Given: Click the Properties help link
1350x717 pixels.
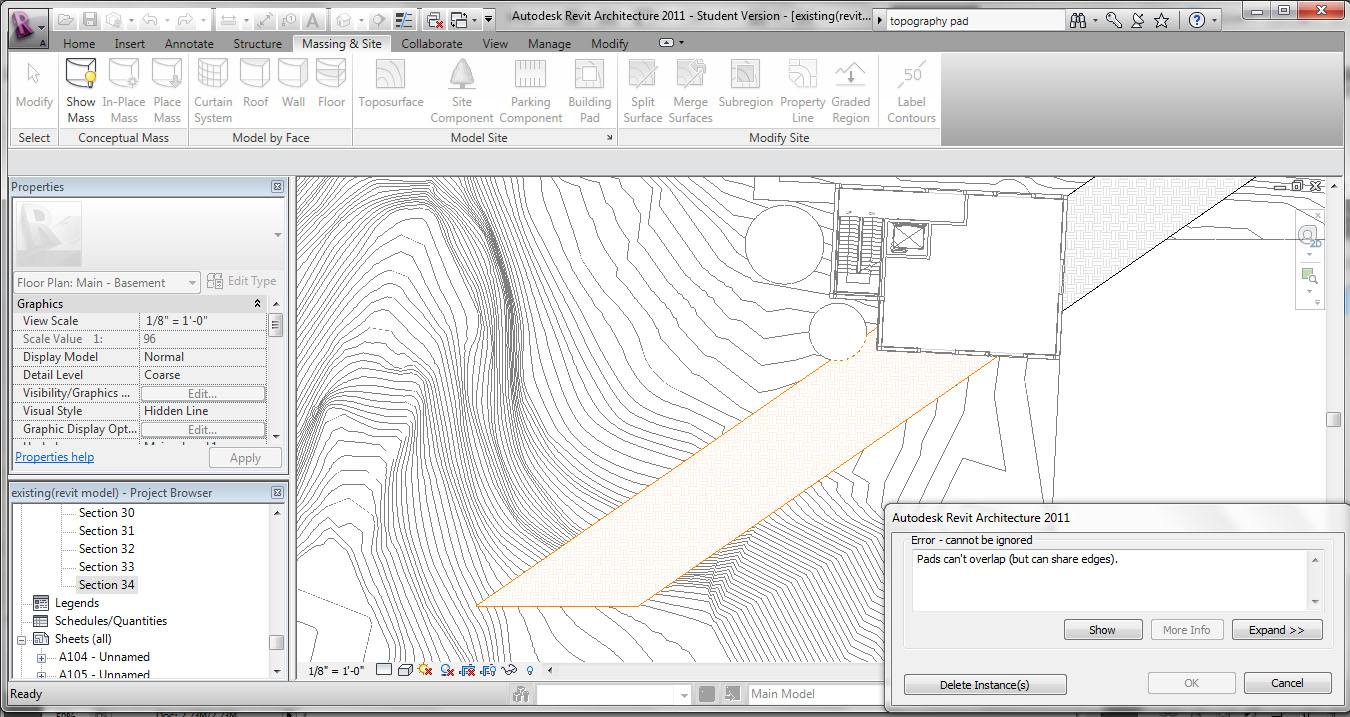Looking at the screenshot, I should pyautogui.click(x=54, y=457).
